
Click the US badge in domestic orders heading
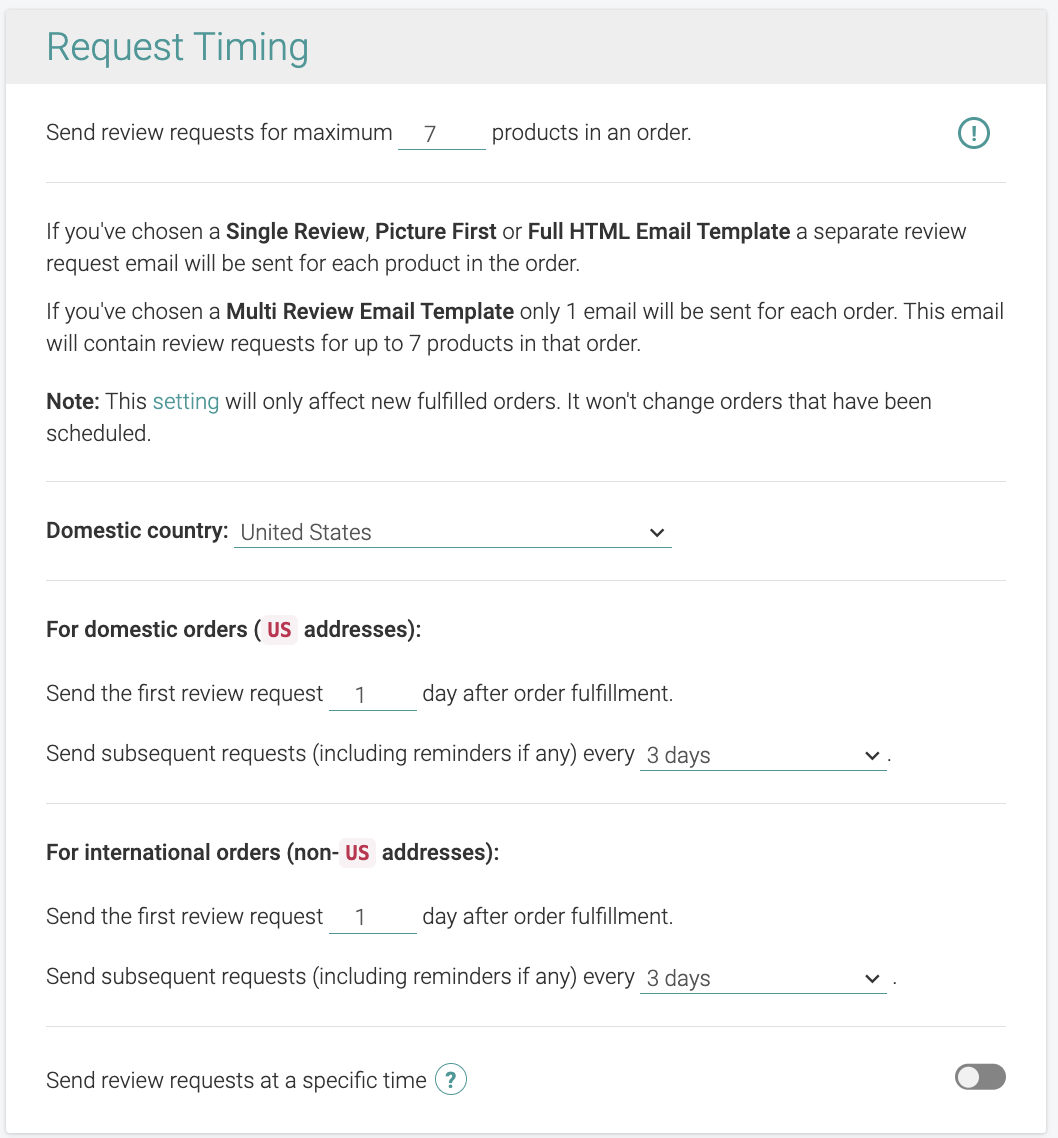(x=279, y=631)
